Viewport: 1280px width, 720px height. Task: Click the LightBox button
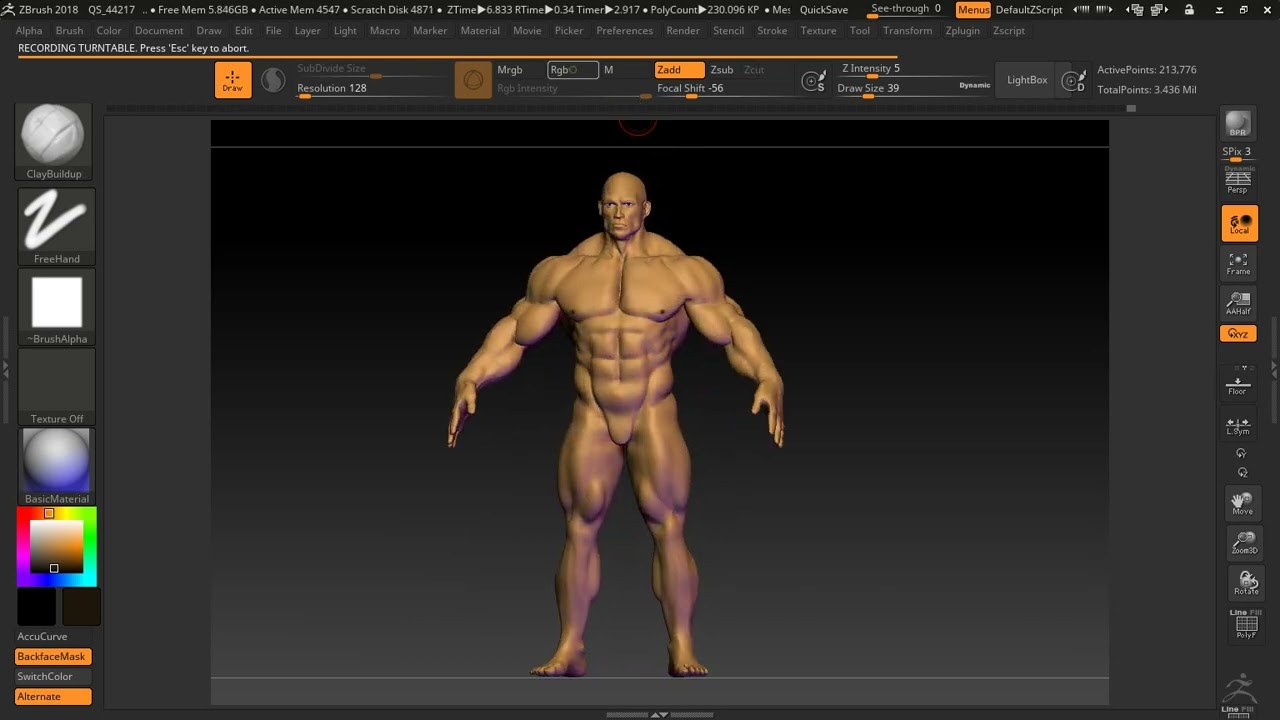tap(1027, 80)
